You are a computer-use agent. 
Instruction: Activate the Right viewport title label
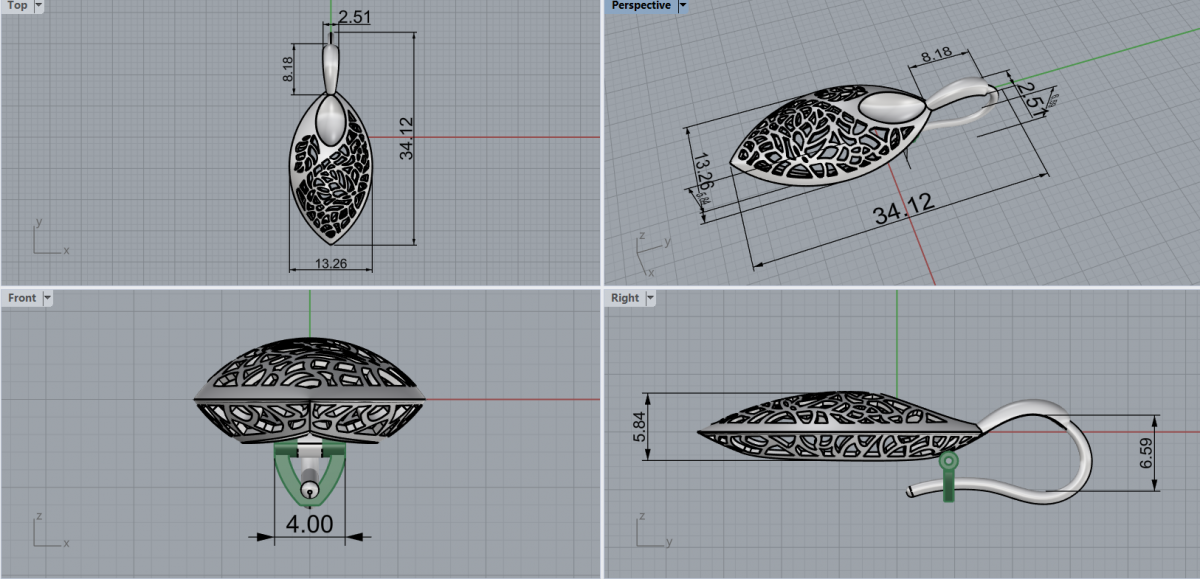click(x=625, y=298)
